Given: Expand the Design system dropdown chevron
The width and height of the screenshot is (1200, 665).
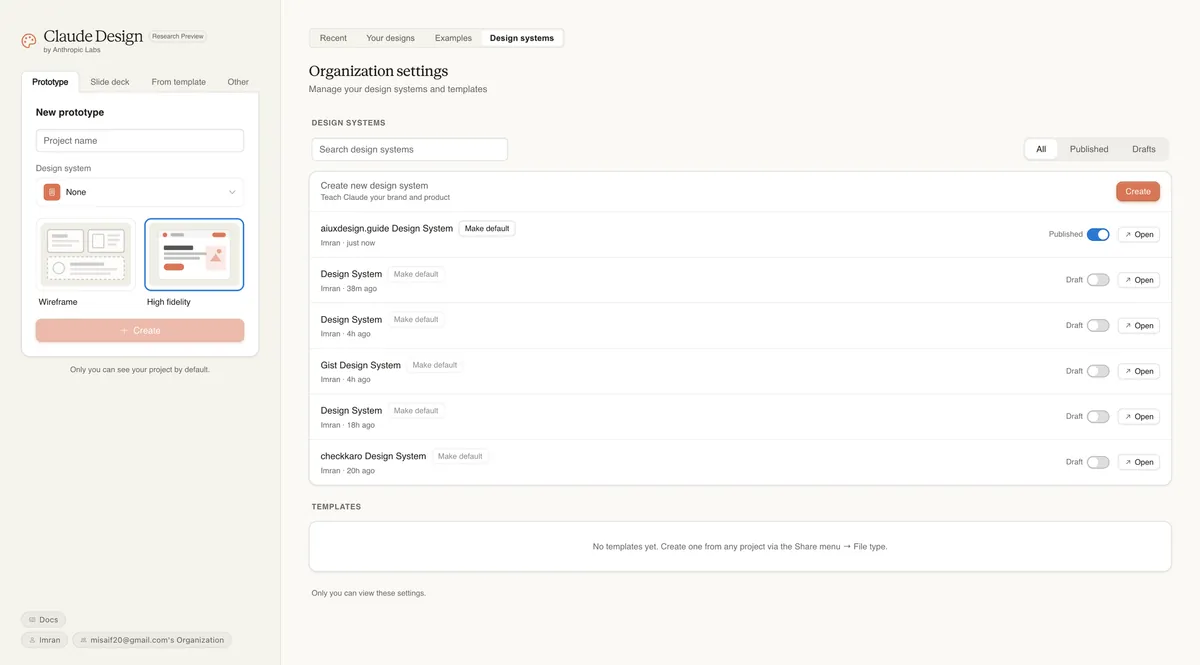Looking at the screenshot, I should click(232, 192).
